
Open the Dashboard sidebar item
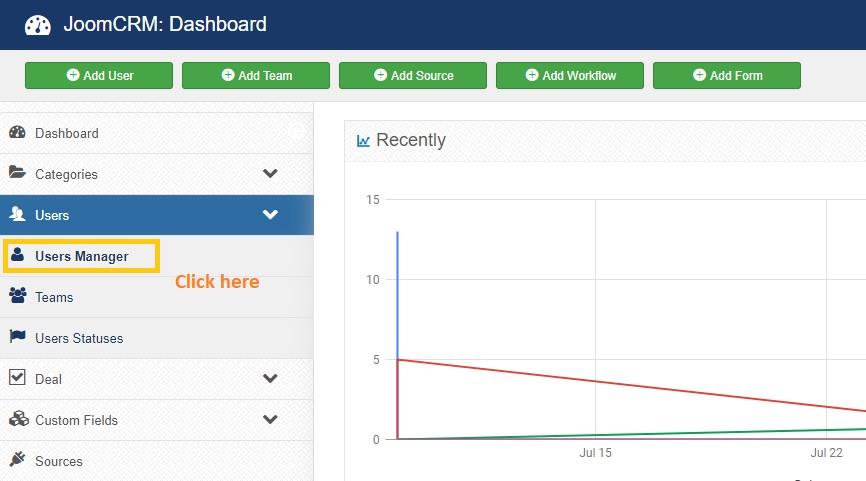point(156,133)
